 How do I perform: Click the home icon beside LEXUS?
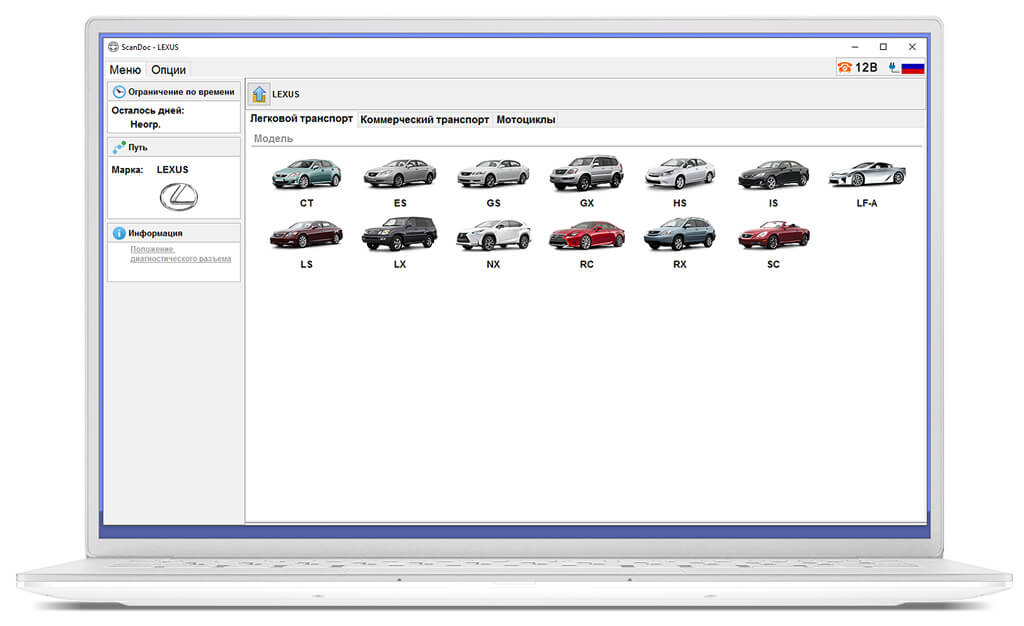point(259,94)
